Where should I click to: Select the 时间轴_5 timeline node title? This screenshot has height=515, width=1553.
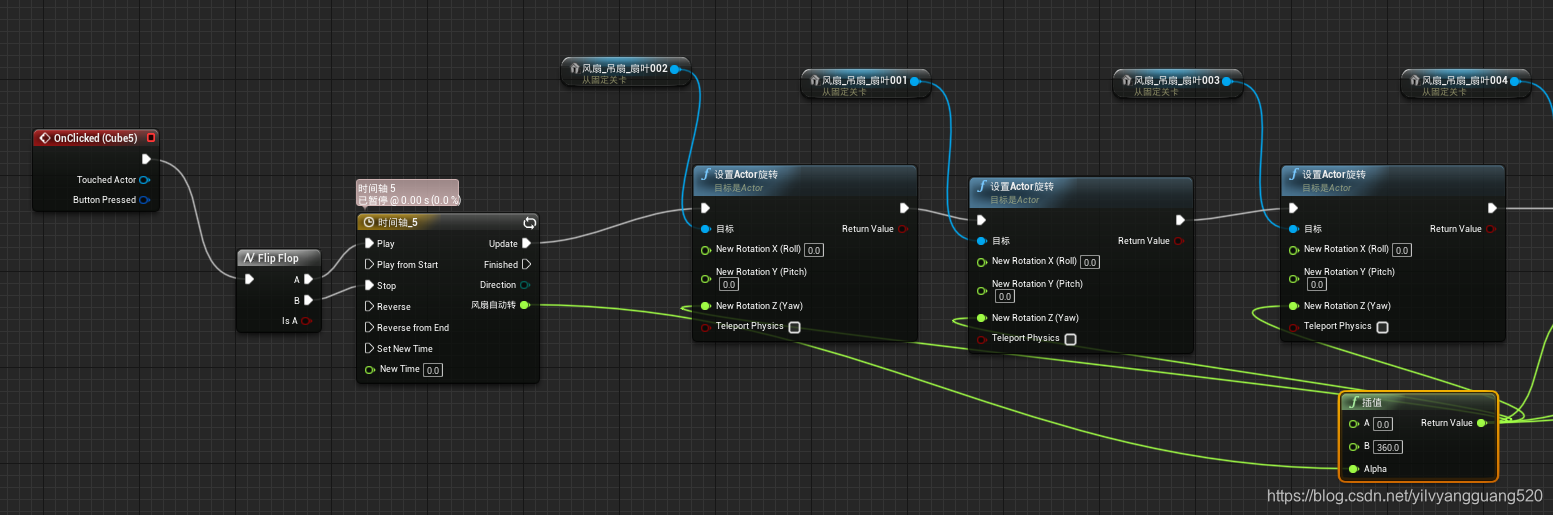398,222
